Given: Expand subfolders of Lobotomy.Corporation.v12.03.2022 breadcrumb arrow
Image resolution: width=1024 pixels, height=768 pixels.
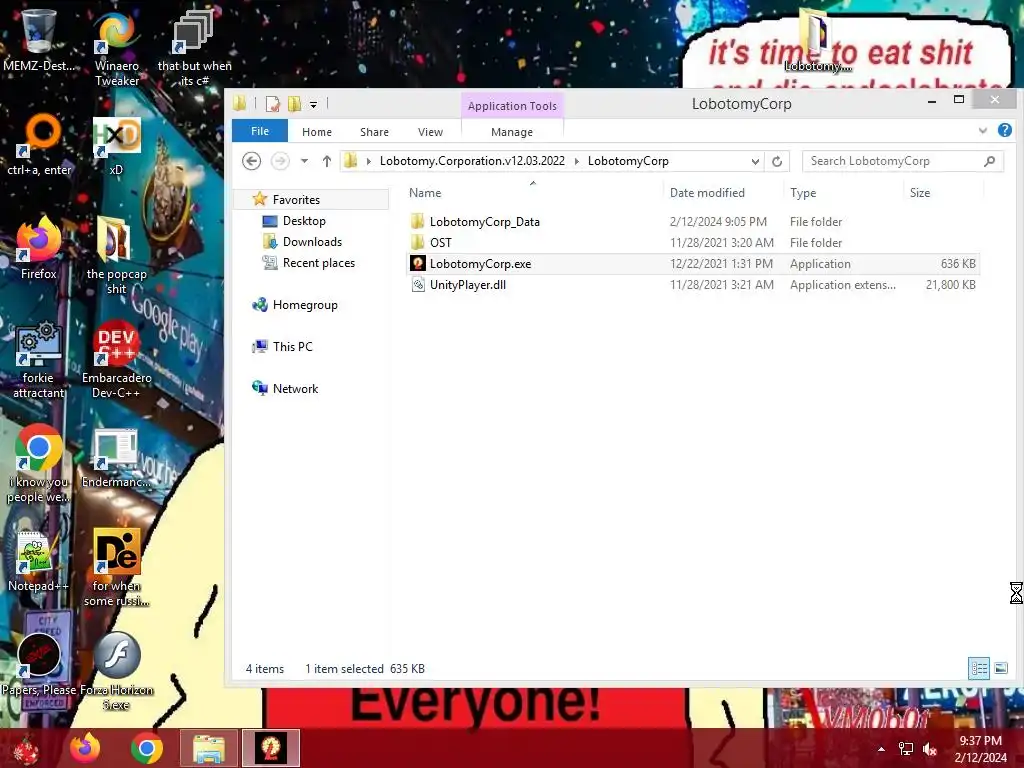Looking at the screenshot, I should click(577, 161).
